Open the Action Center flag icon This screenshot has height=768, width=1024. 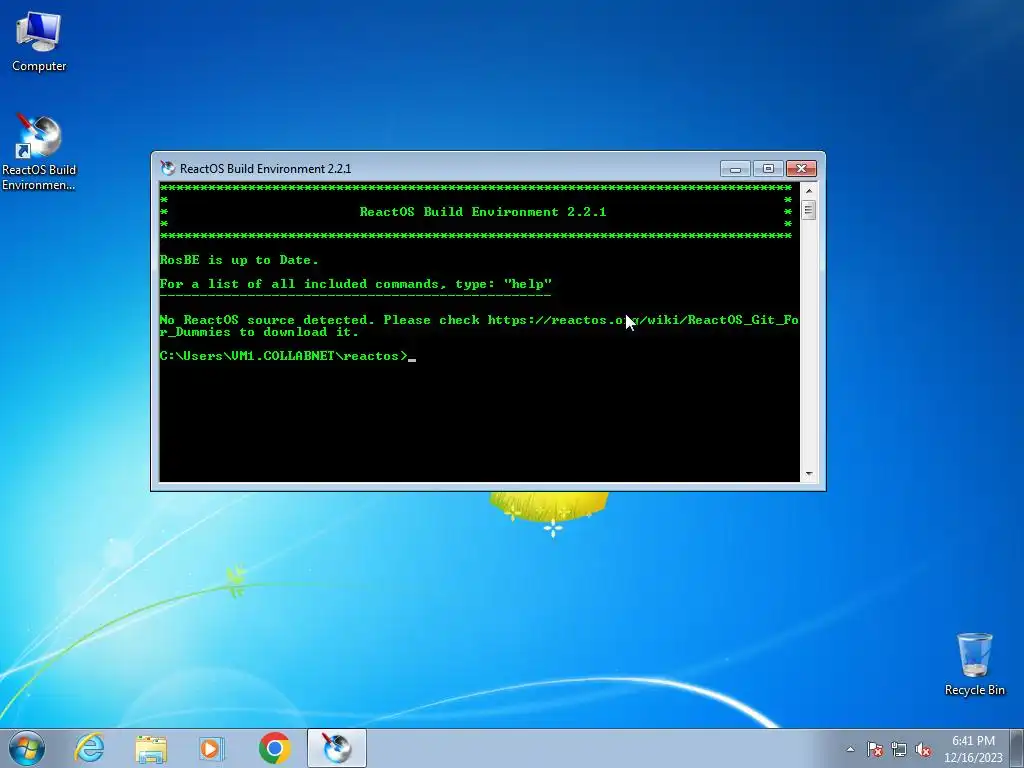(x=874, y=749)
